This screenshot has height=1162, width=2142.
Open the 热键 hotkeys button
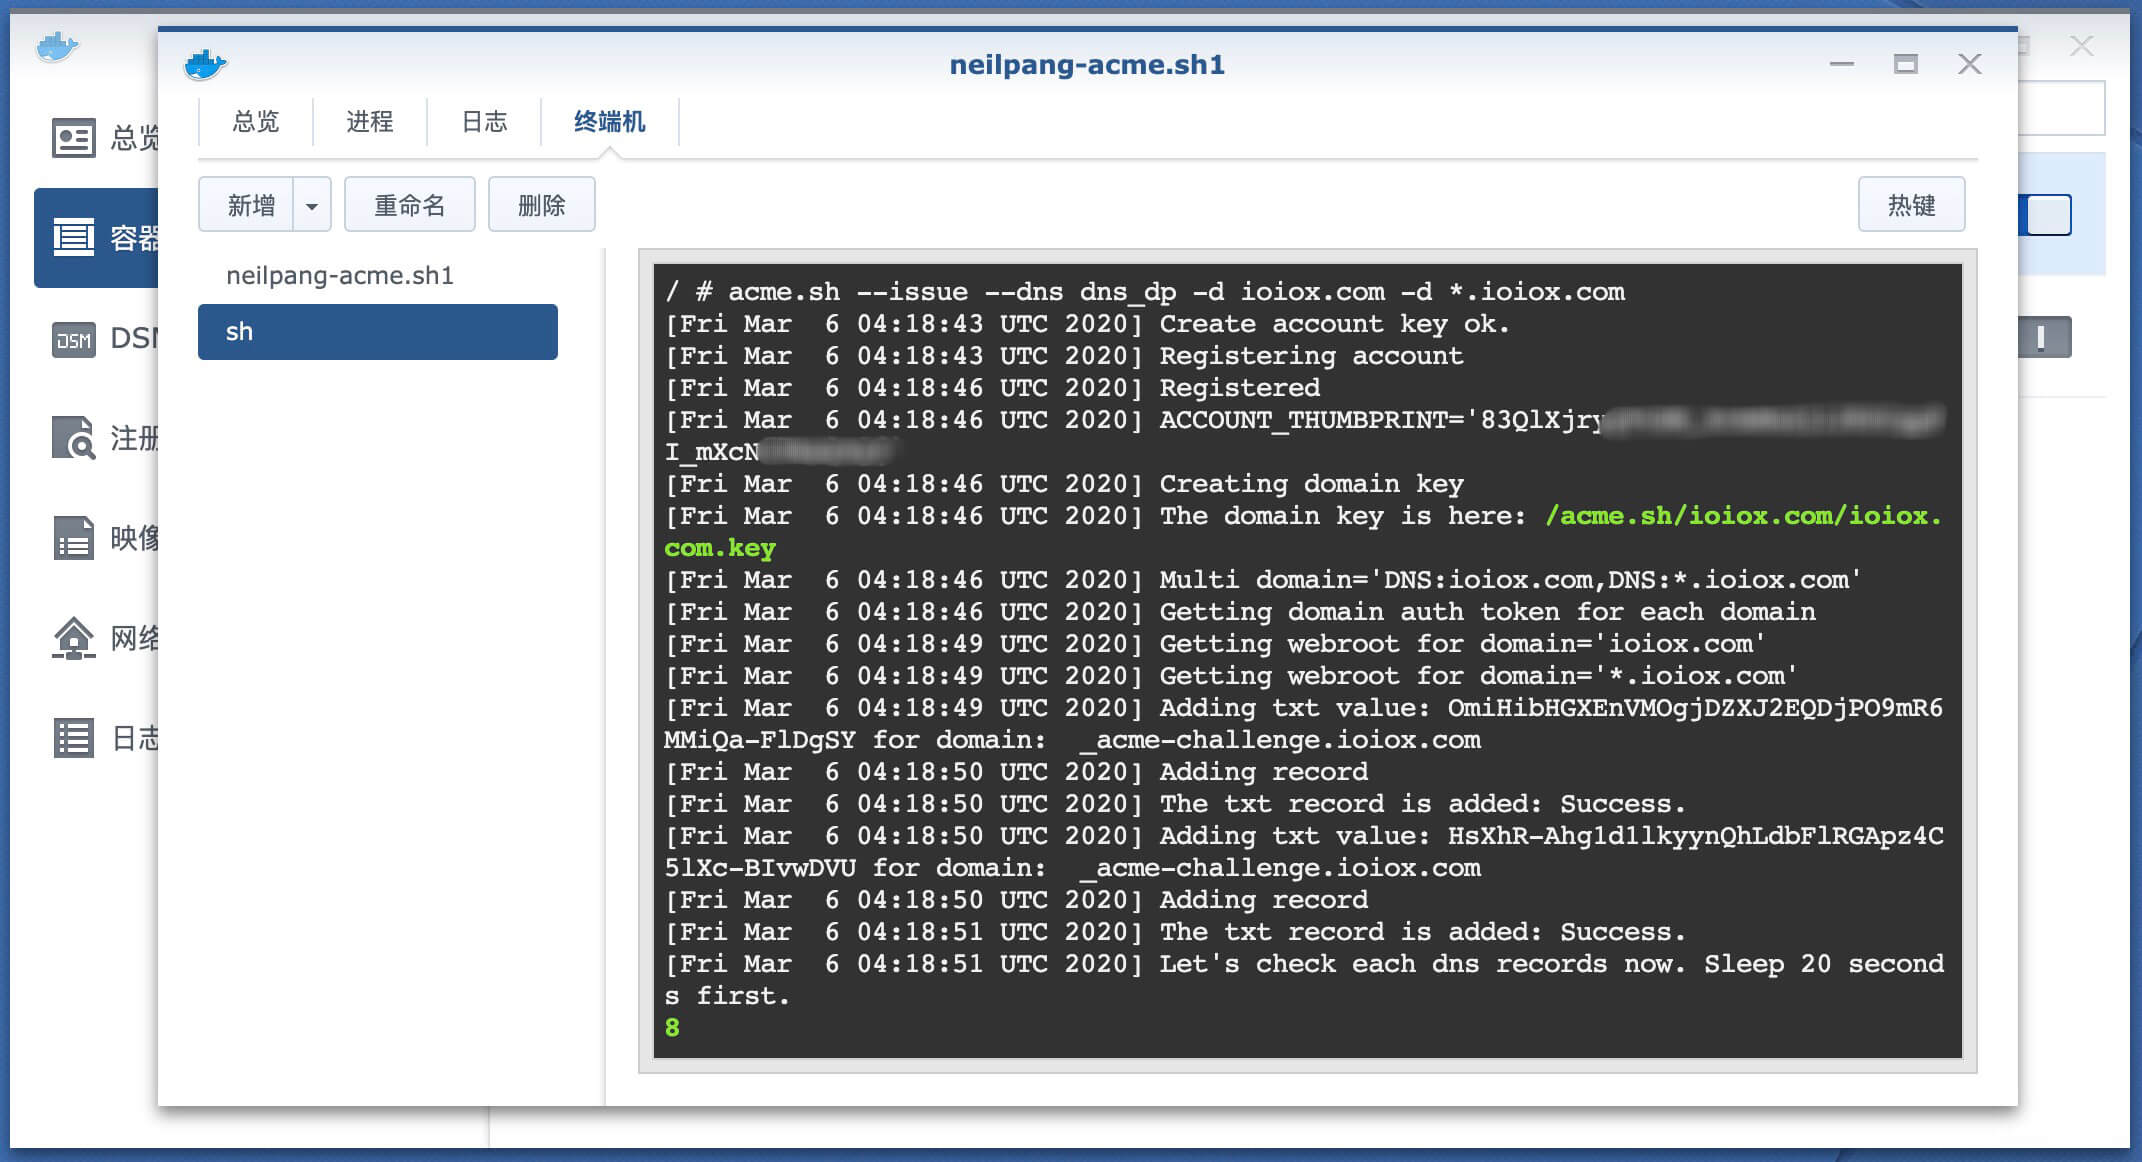pyautogui.click(x=1910, y=206)
